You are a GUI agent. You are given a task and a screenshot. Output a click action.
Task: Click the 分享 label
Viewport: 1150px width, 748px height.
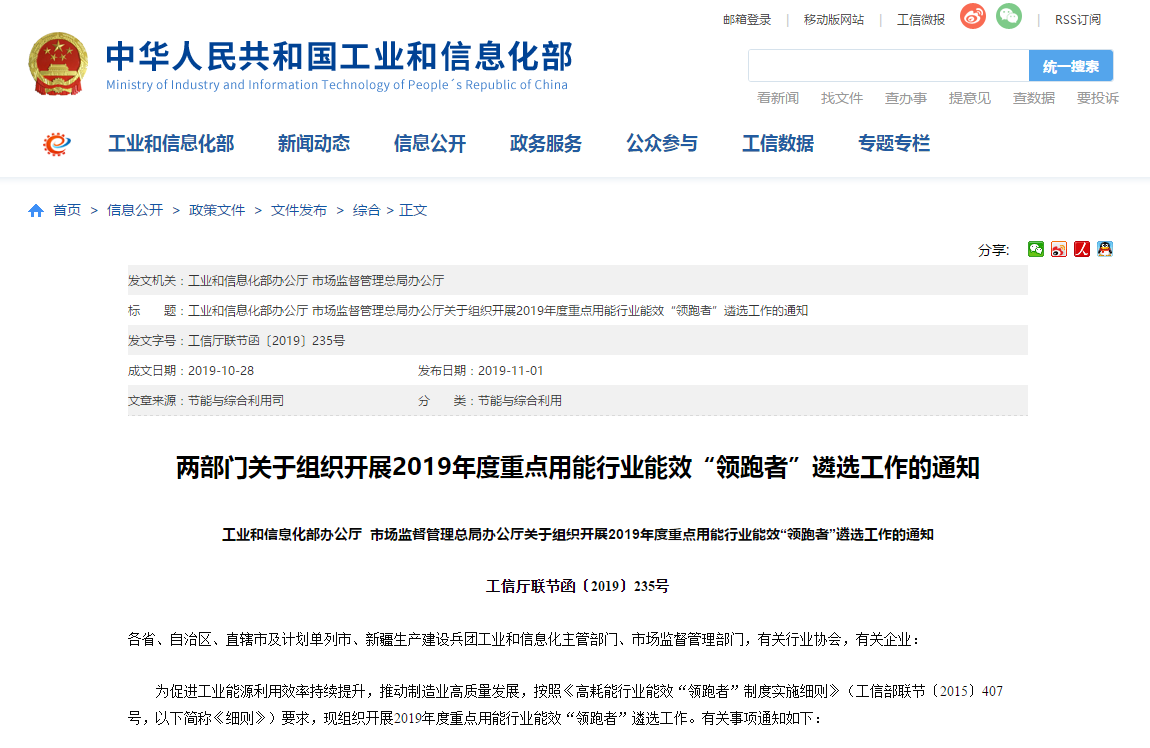(x=993, y=251)
